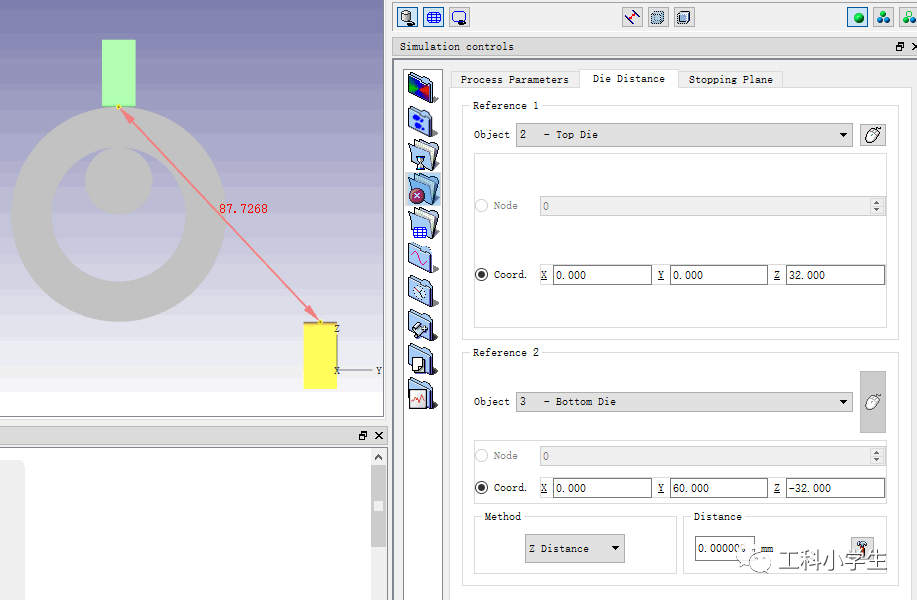The height and width of the screenshot is (600, 917).
Task: Open the document page folder icon
Action: [422, 359]
